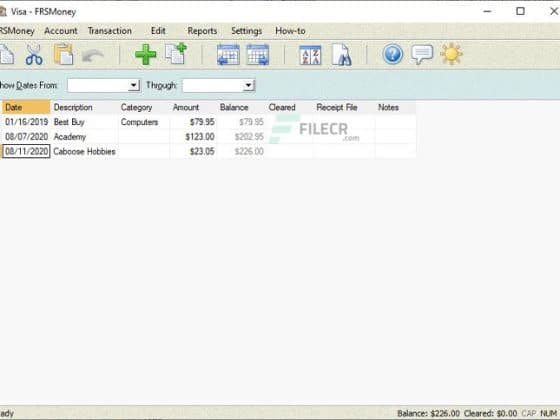Open the Find binoculars icon
This screenshot has height=420, width=560.
[x=341, y=55]
